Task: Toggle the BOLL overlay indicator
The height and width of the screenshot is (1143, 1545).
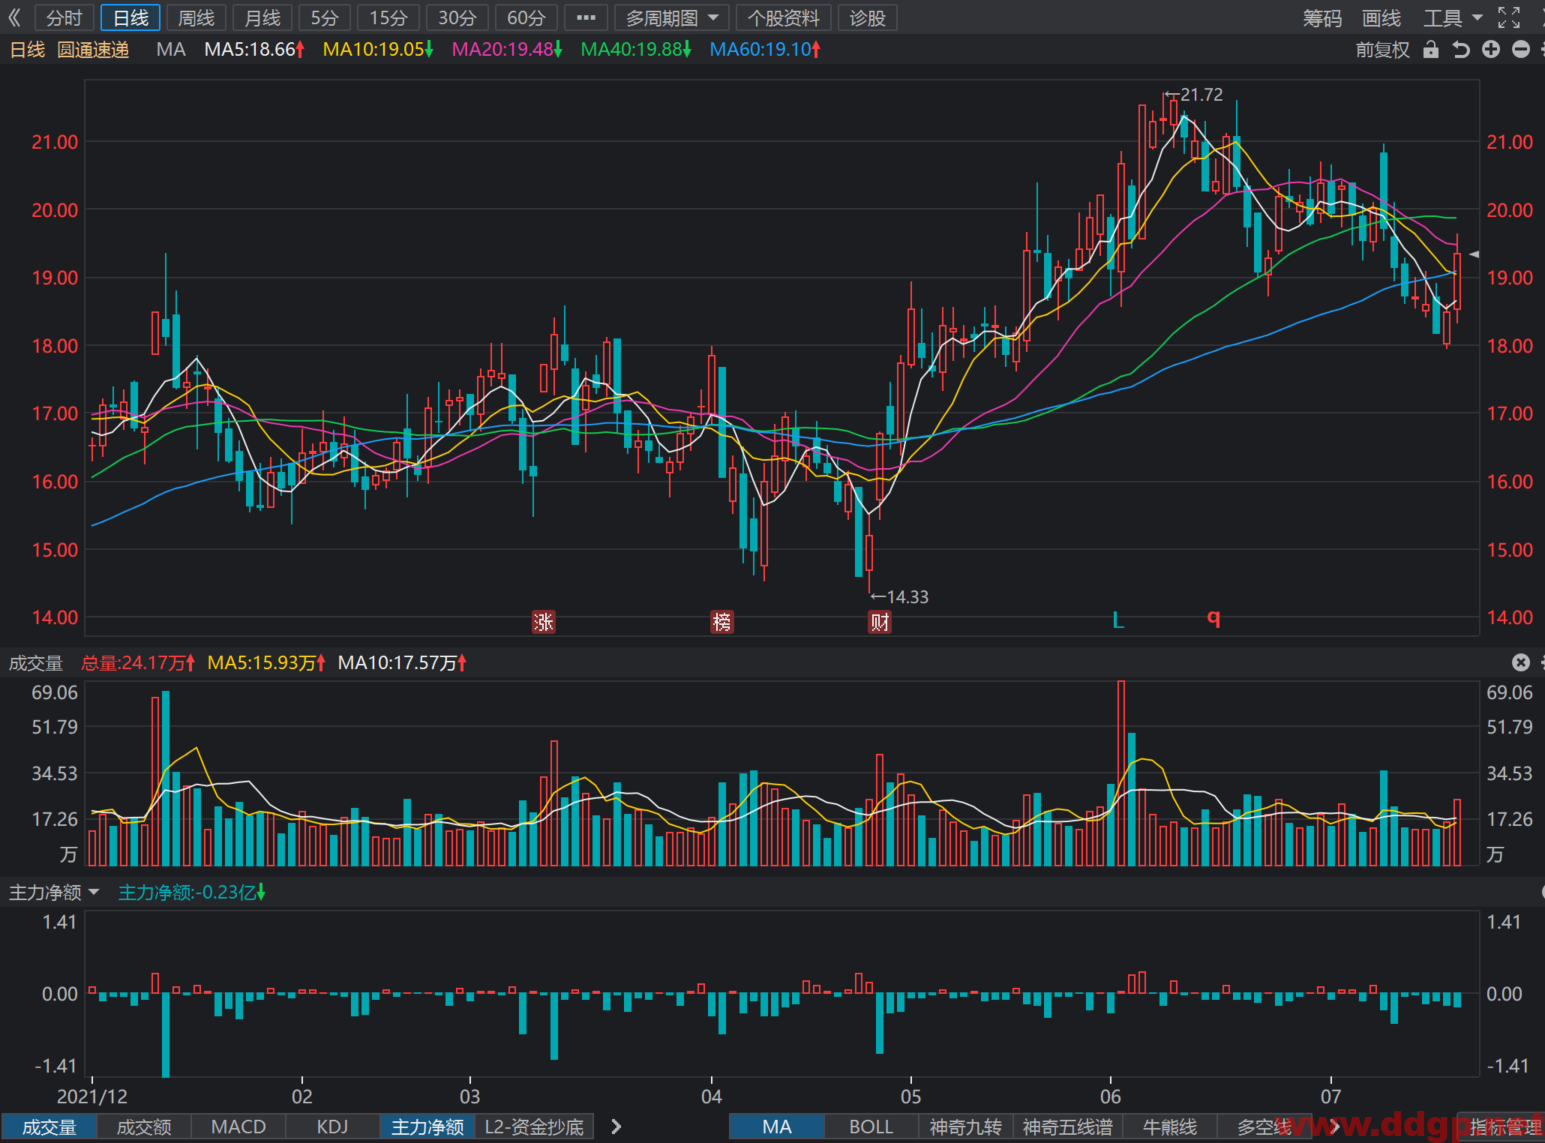Action: tap(871, 1127)
